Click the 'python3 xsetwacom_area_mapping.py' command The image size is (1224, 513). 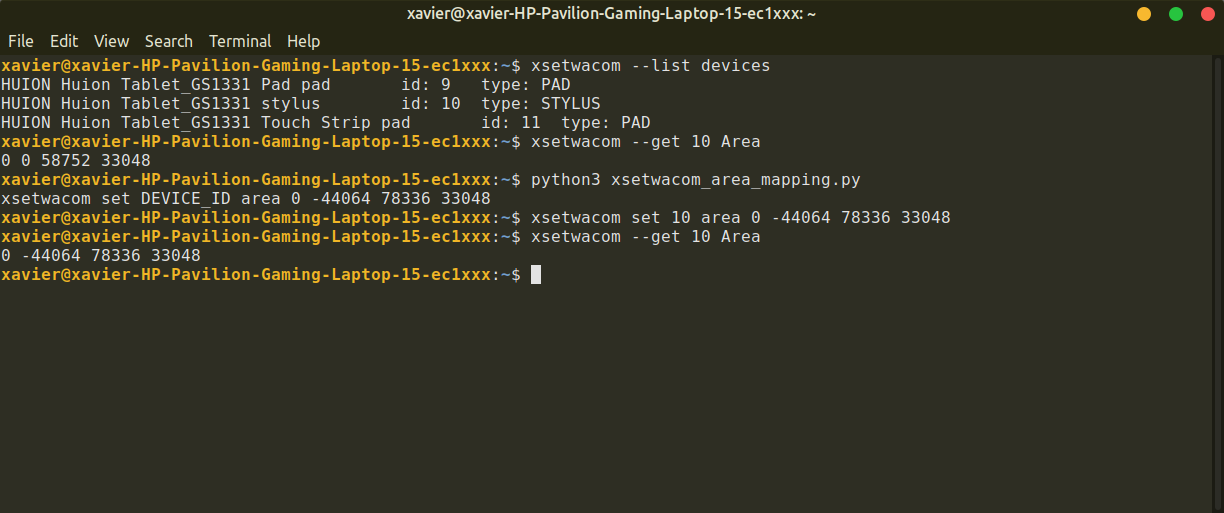[x=695, y=180]
